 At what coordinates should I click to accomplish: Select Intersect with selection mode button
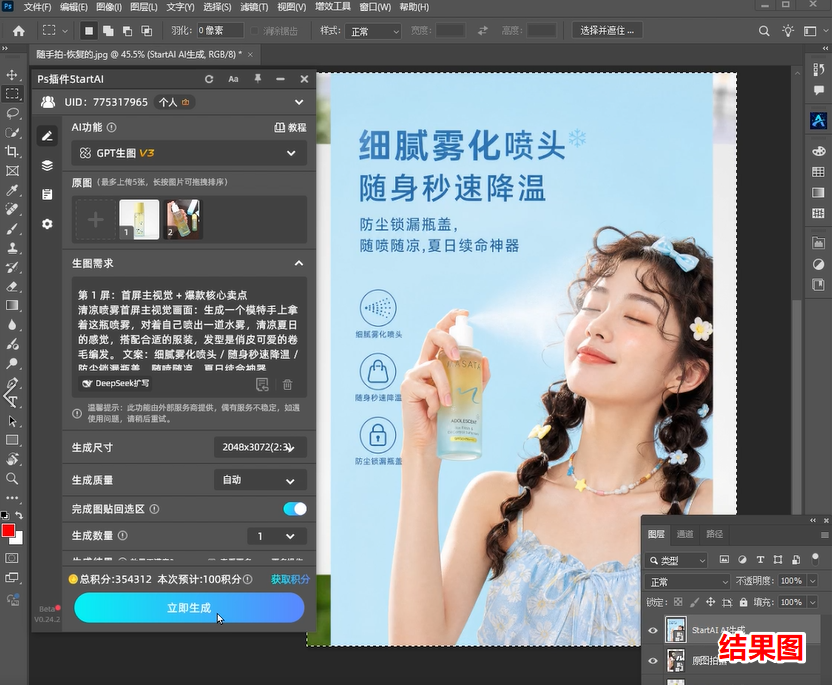[146, 31]
